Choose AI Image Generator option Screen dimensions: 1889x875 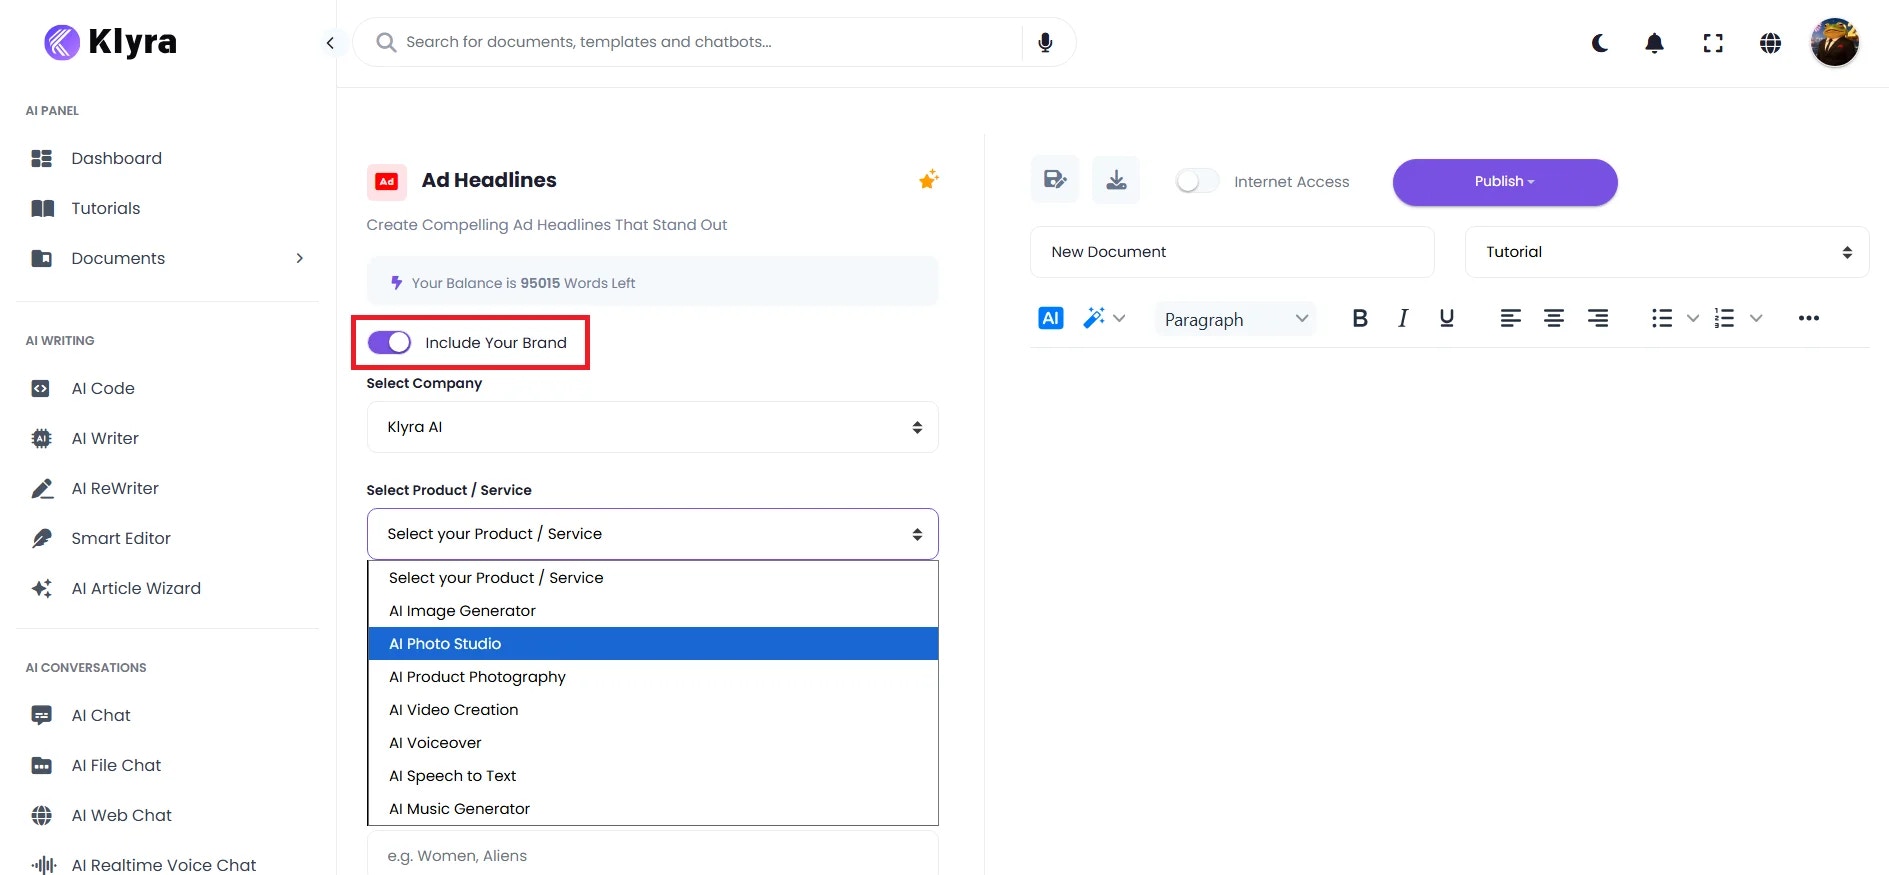653,611
